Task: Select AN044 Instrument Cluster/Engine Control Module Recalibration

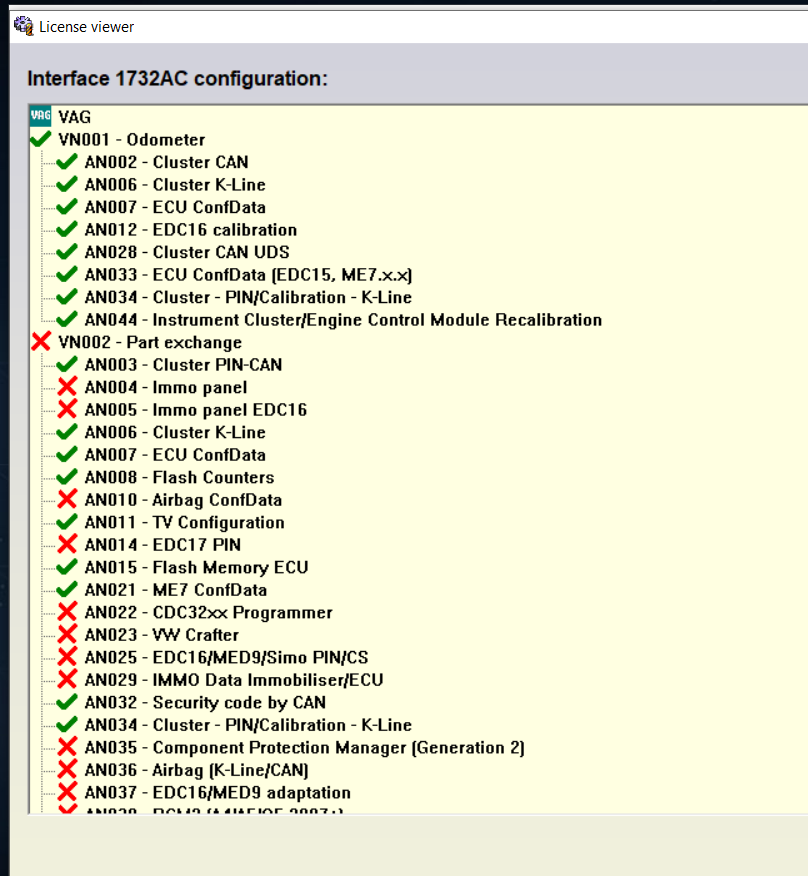Action: (343, 320)
